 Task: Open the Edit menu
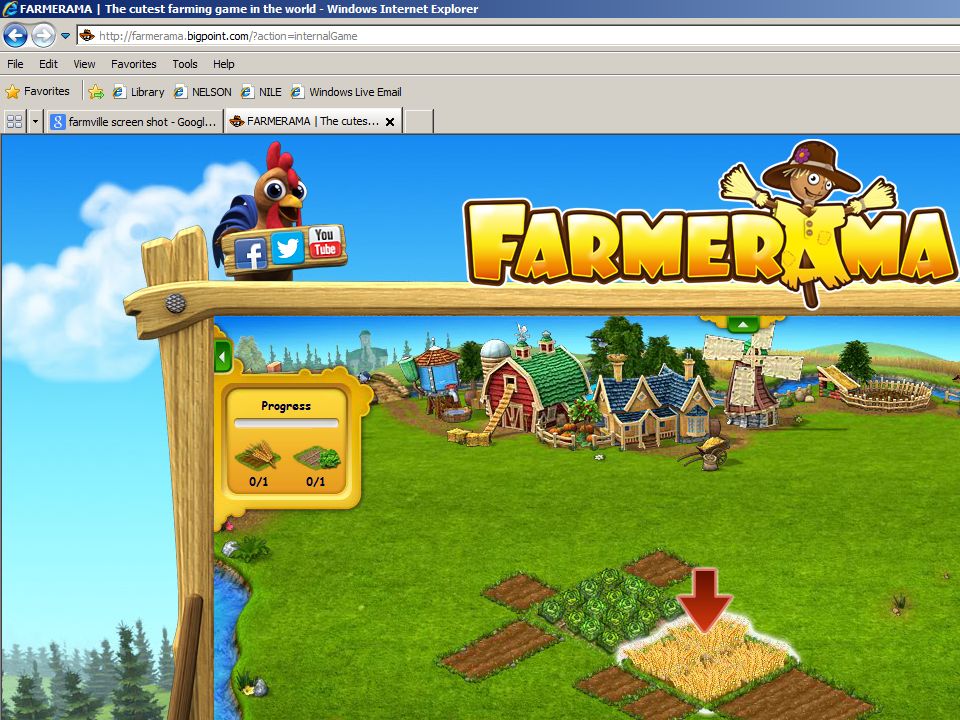coord(48,64)
